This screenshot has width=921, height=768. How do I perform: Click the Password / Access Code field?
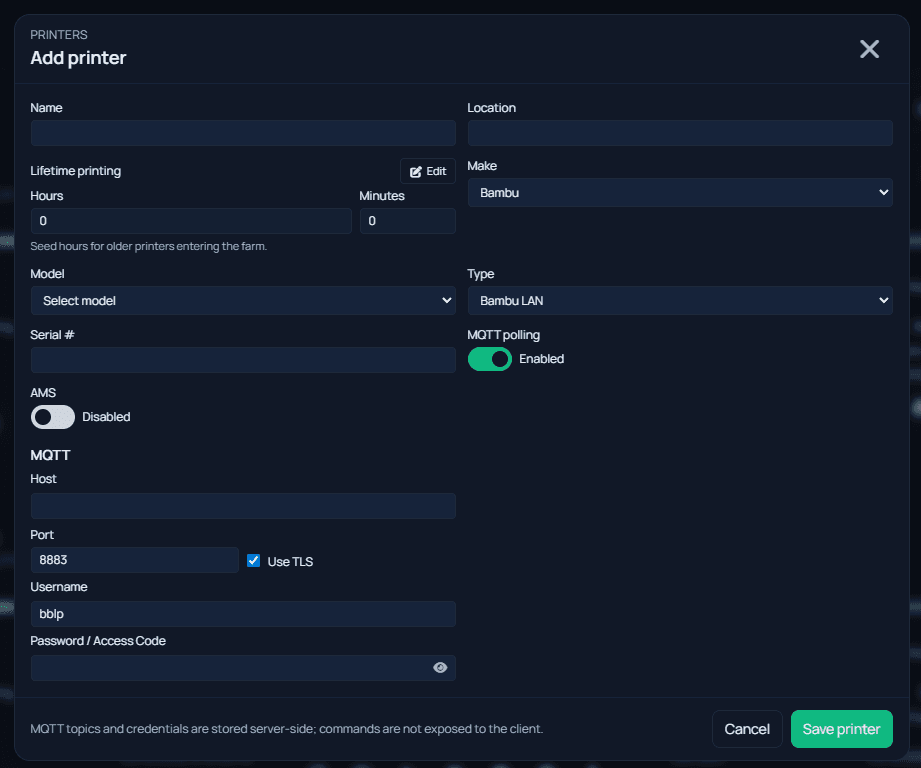pos(230,667)
